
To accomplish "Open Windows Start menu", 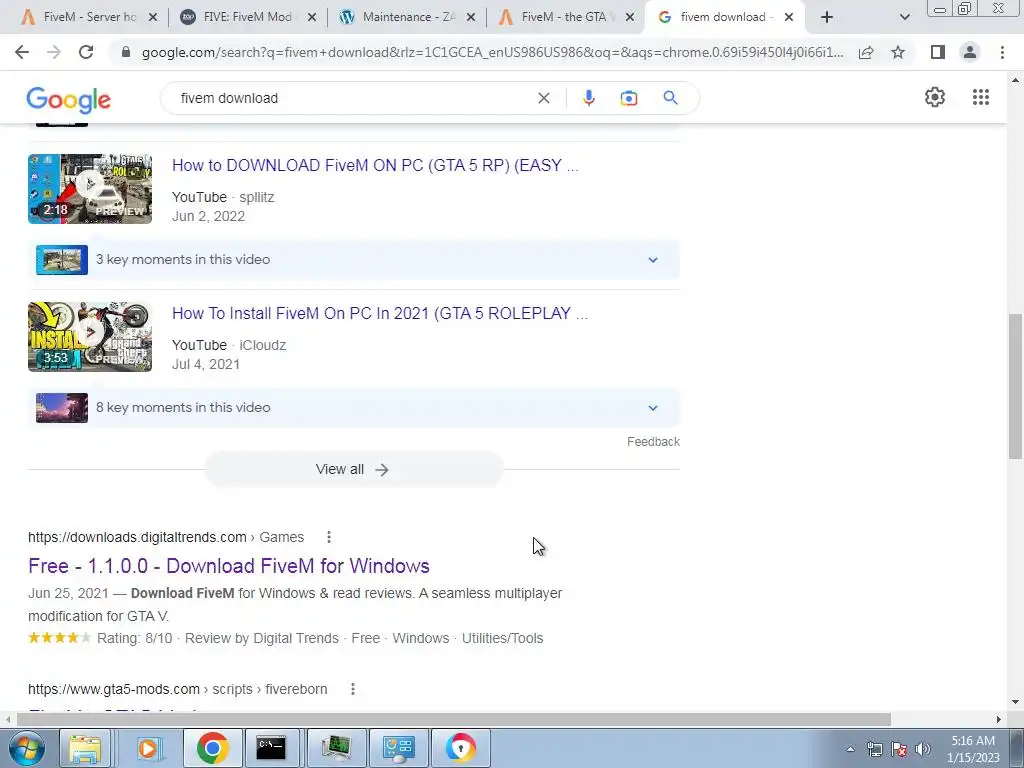I will coord(26,748).
